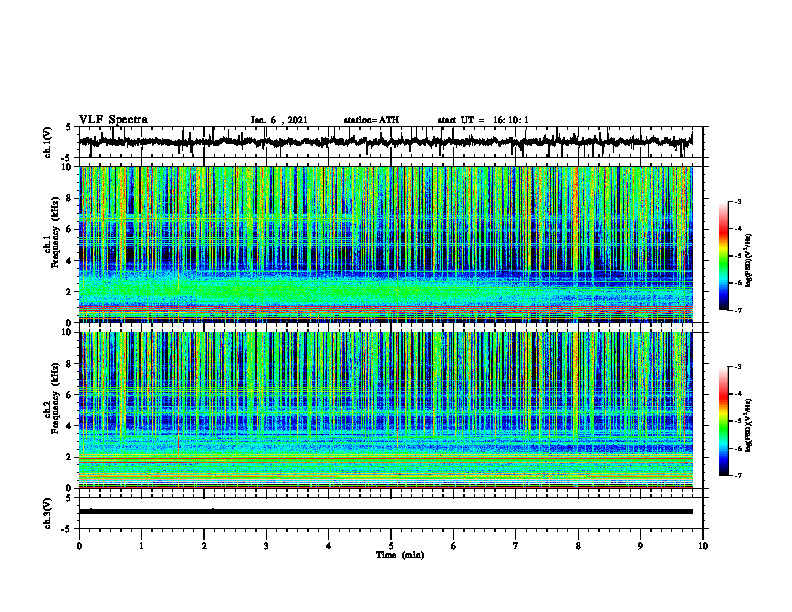The image size is (792, 612).
Task: Click the "station=ATH" header label
Action: point(371,120)
